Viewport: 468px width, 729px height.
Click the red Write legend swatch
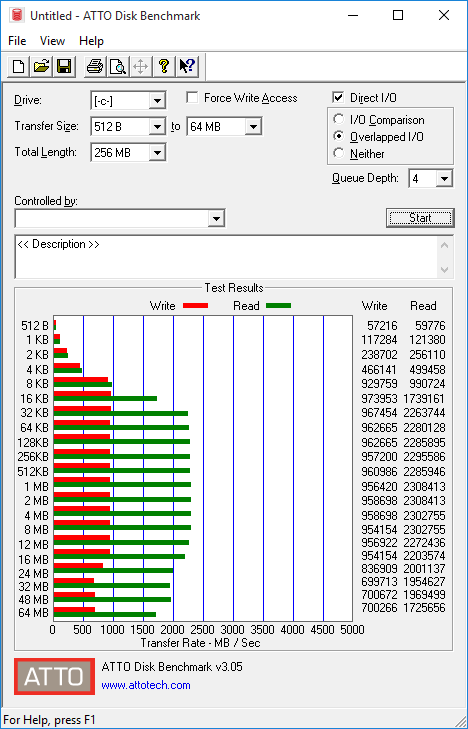(195, 306)
